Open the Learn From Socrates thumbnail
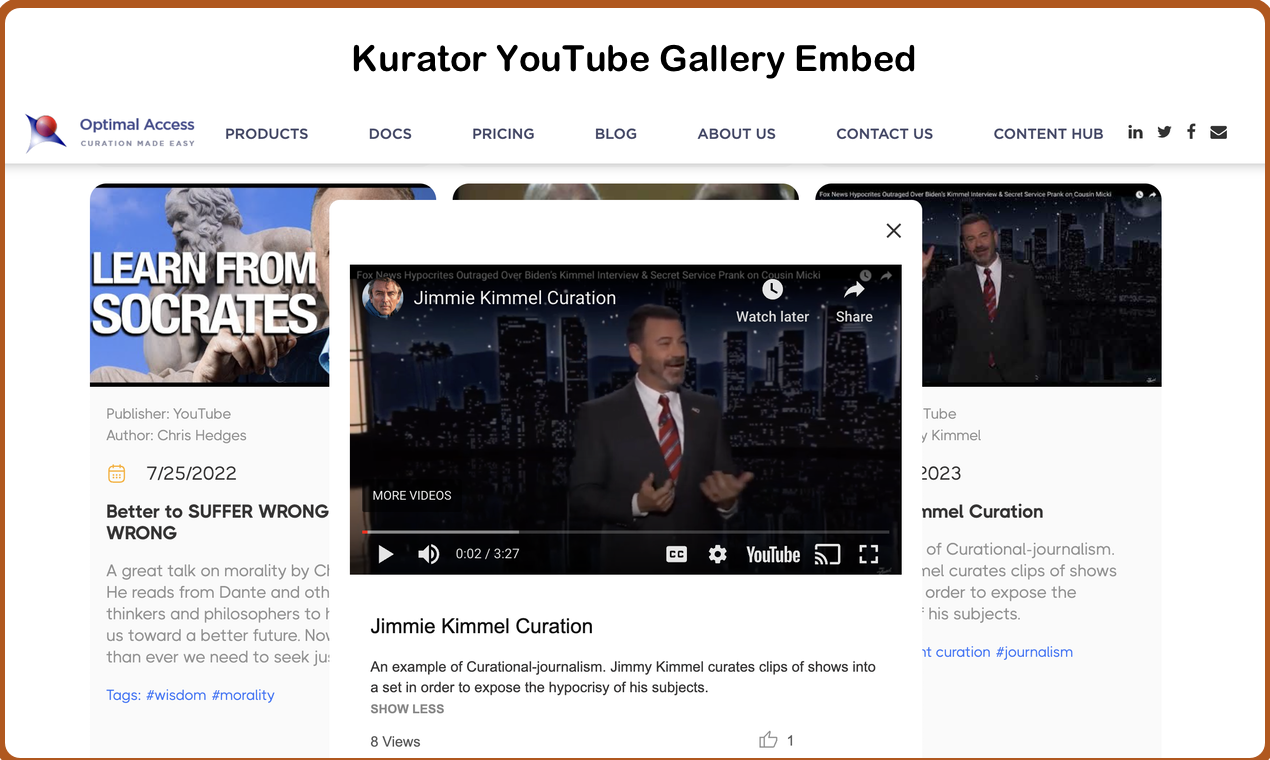 pyautogui.click(x=210, y=284)
